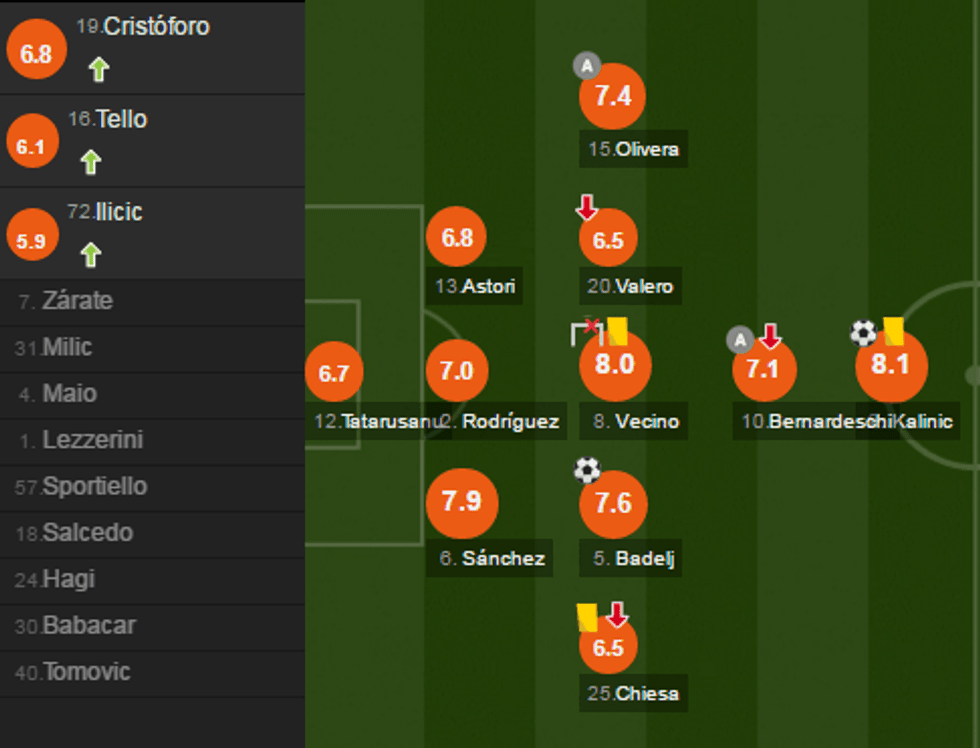Click the goal ball icon above Badelj

(x=587, y=470)
